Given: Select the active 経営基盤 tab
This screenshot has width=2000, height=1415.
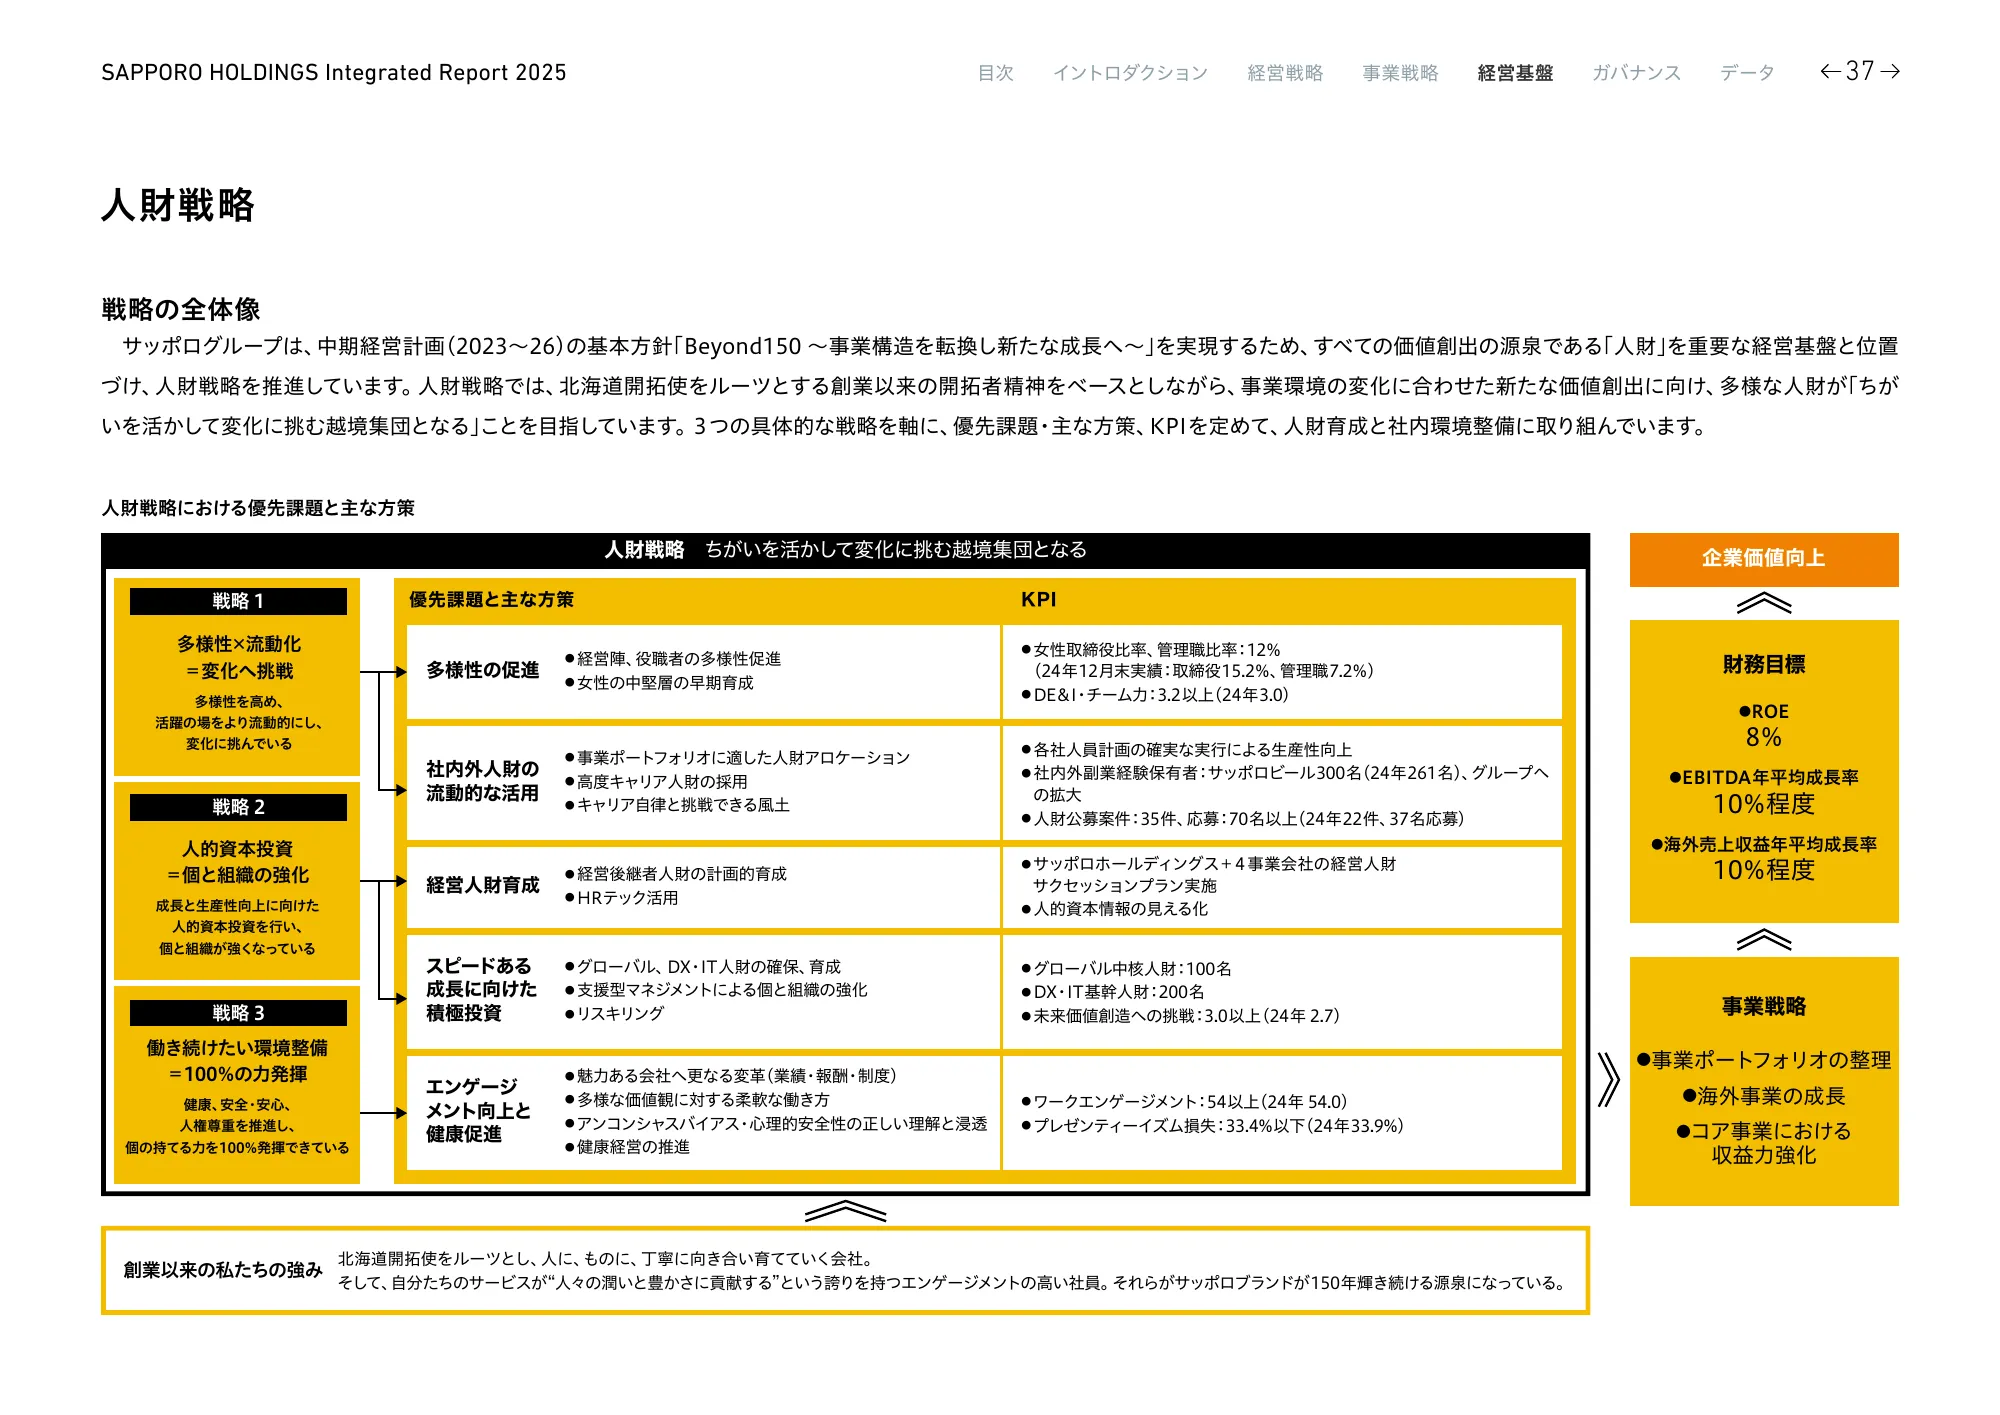Looking at the screenshot, I should click(x=1515, y=73).
